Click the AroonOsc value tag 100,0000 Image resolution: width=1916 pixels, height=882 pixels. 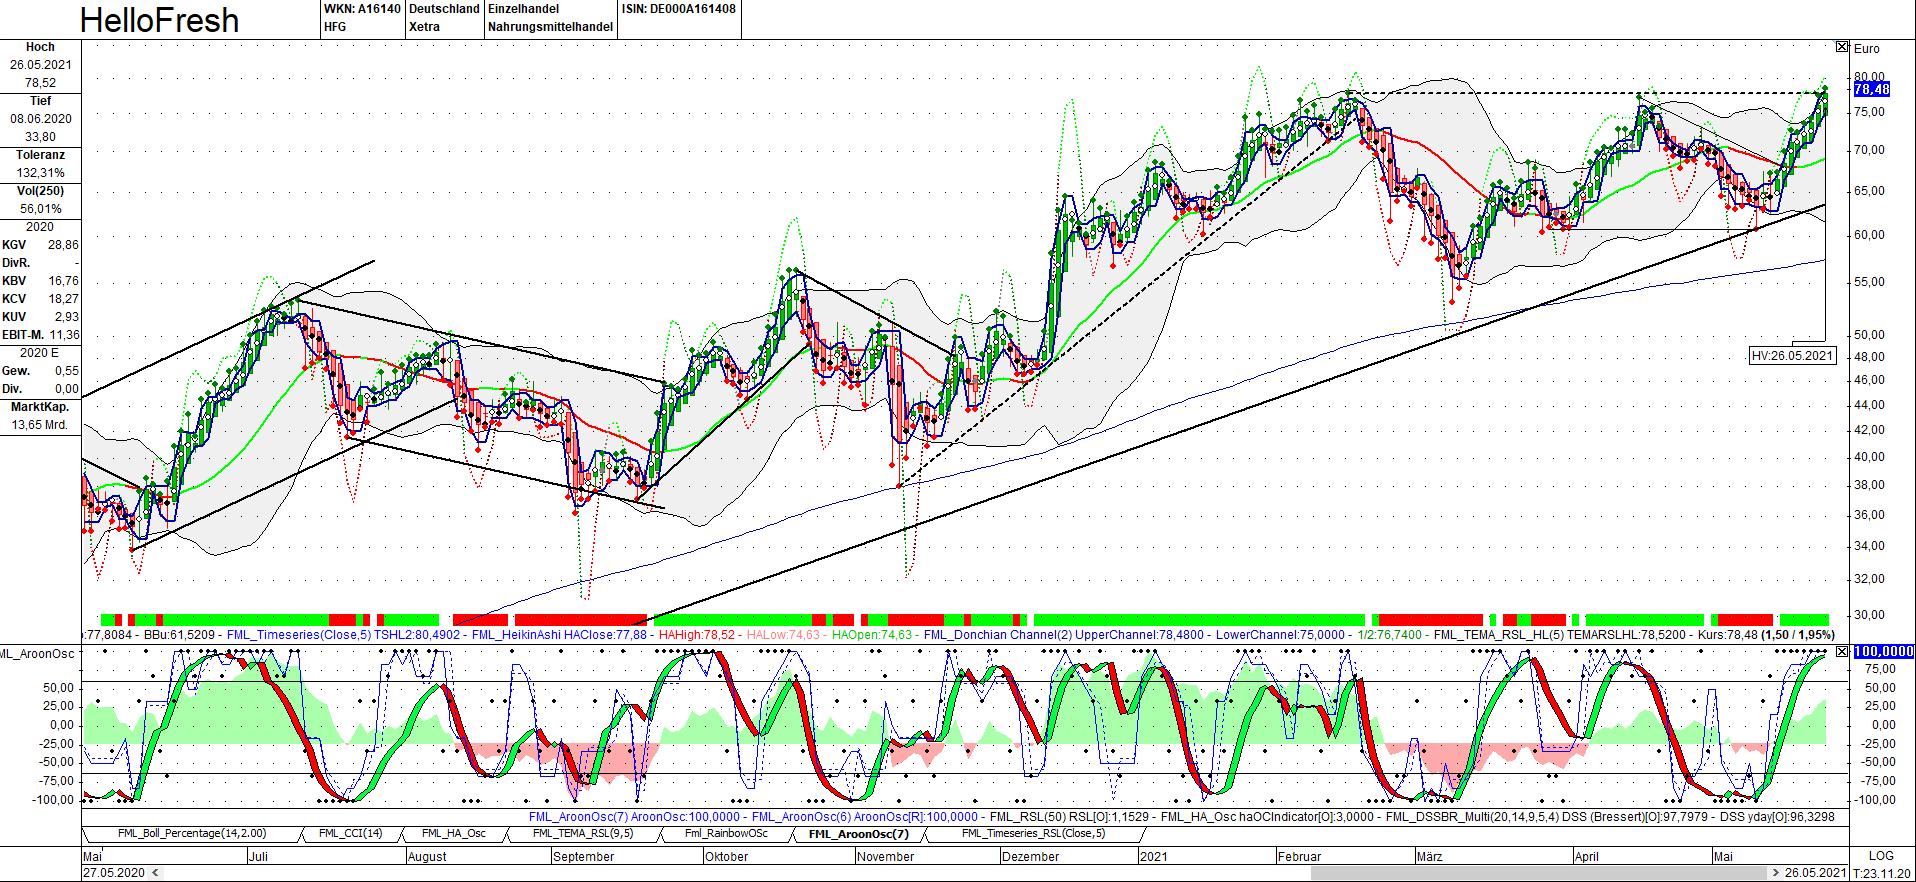pos(1883,652)
